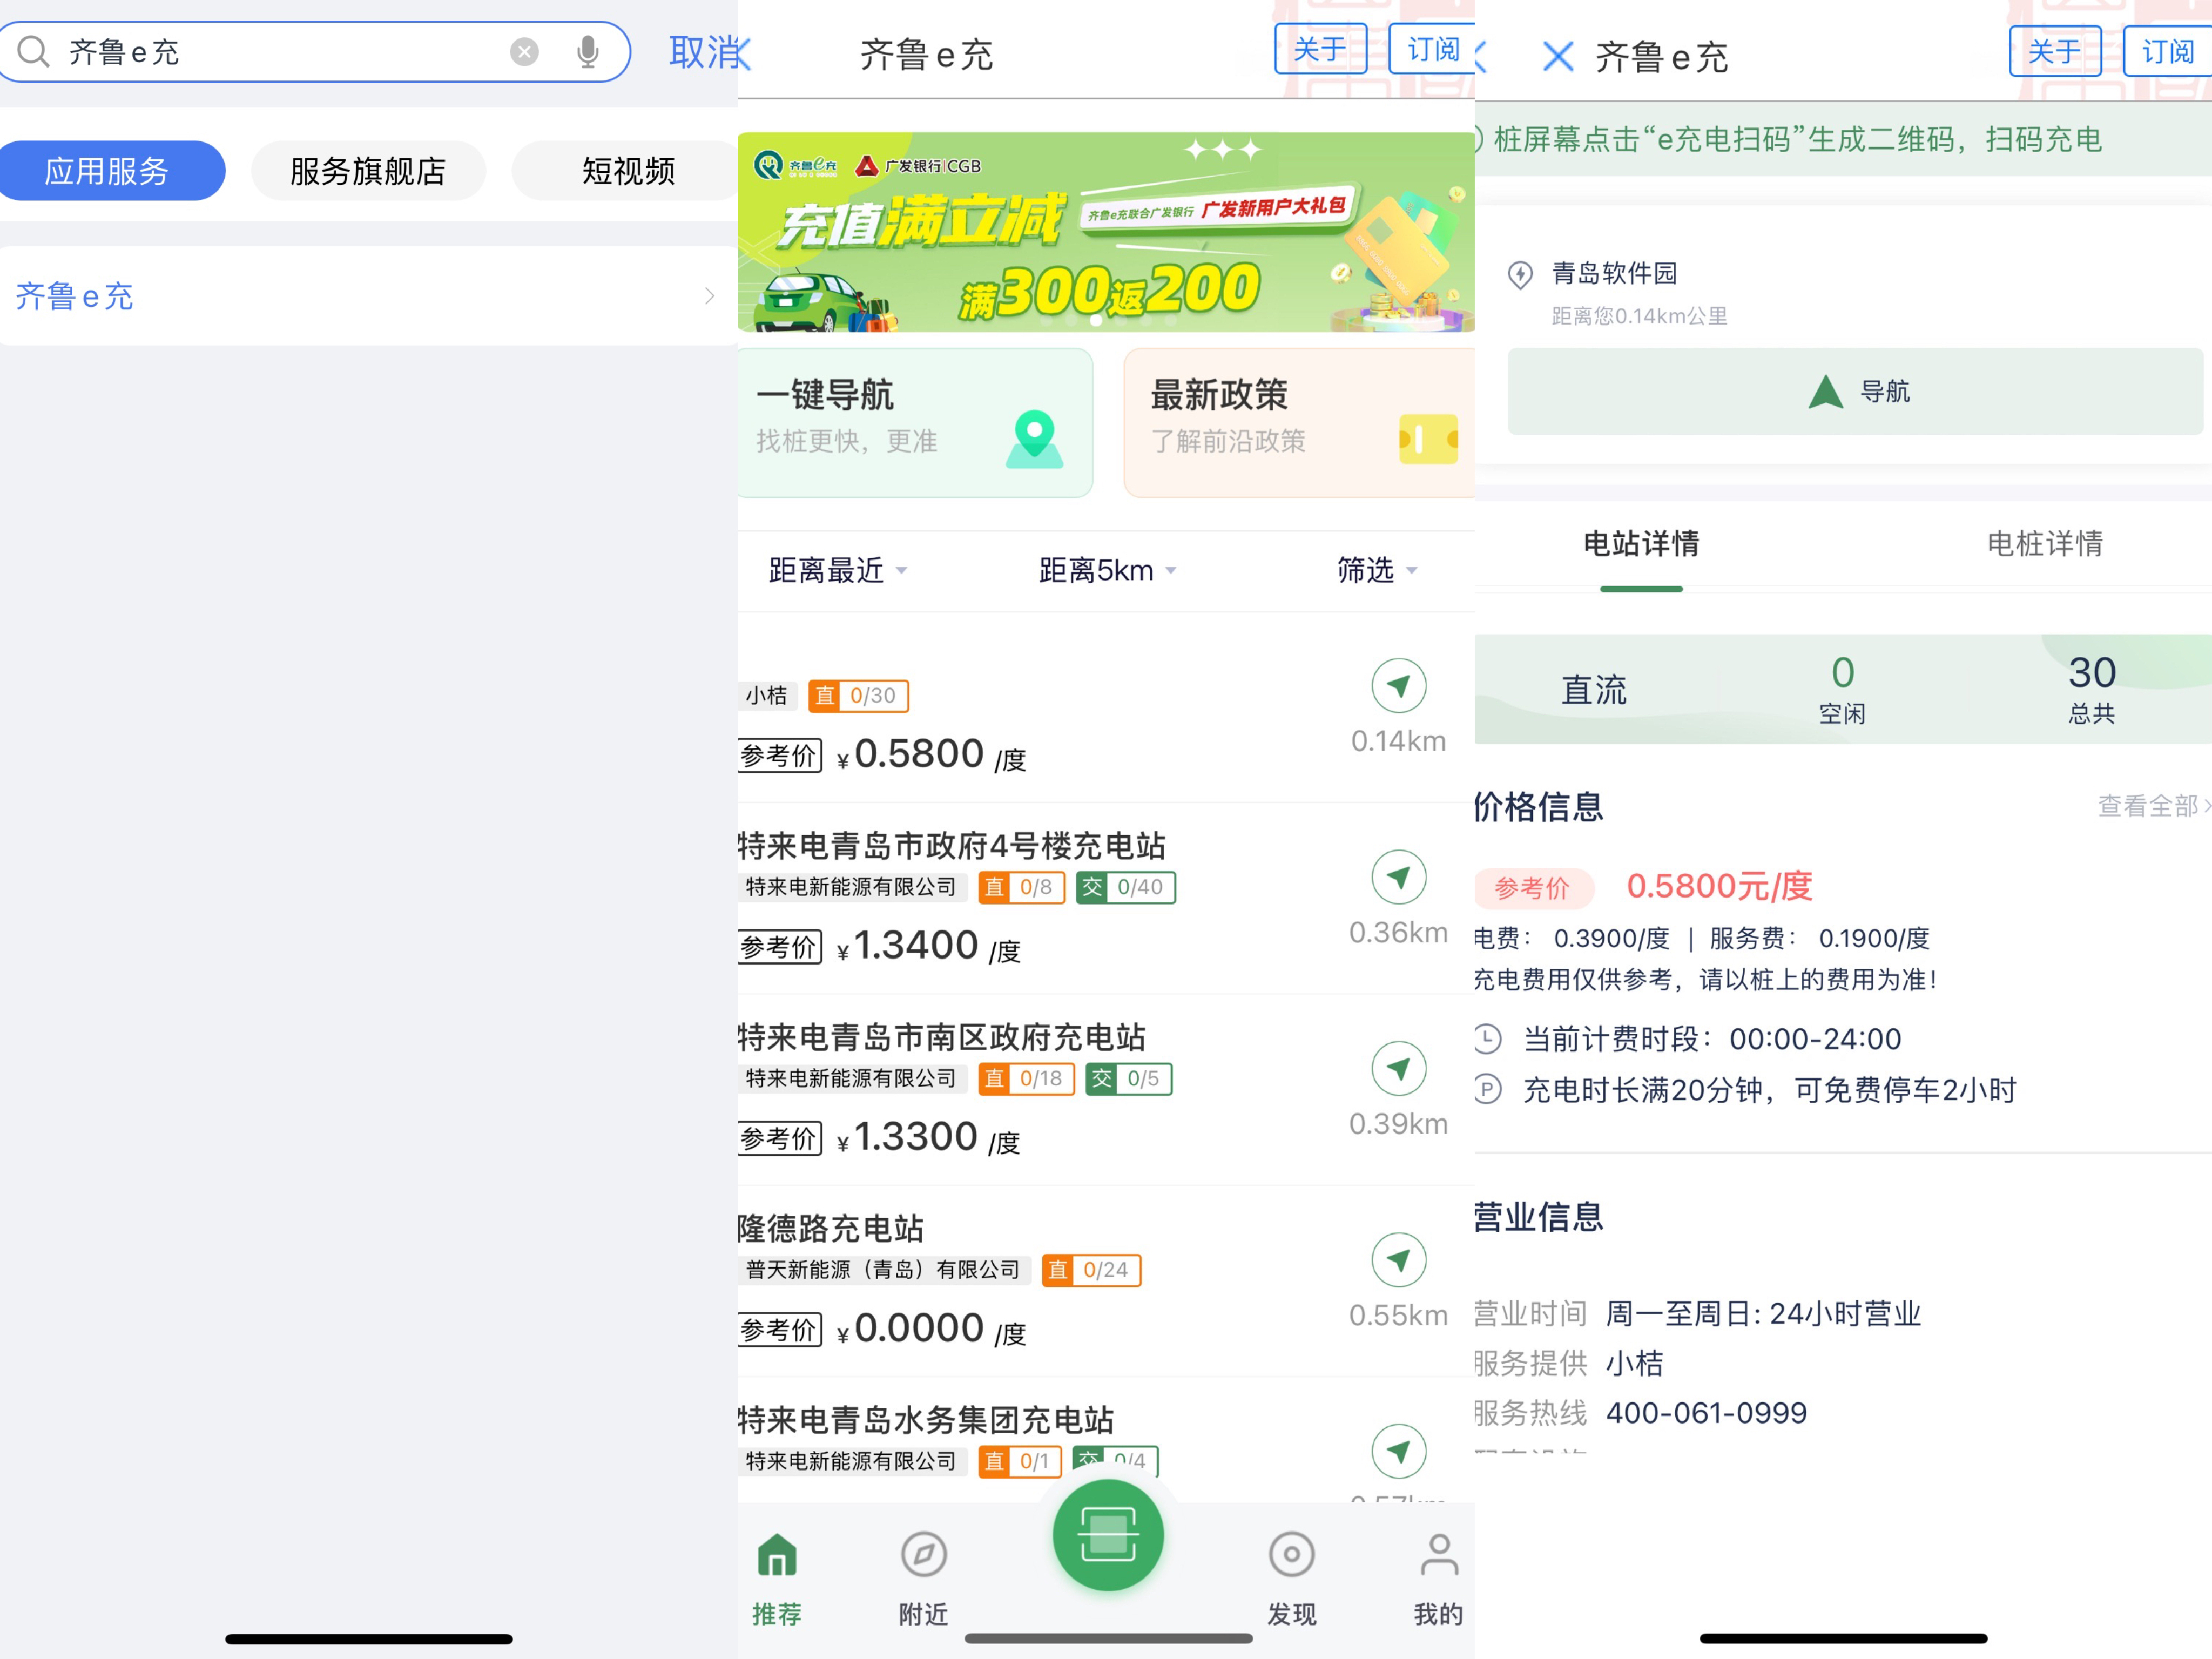
Task: Navigate to the 0.14km 小桔 station
Action: coord(1399,686)
